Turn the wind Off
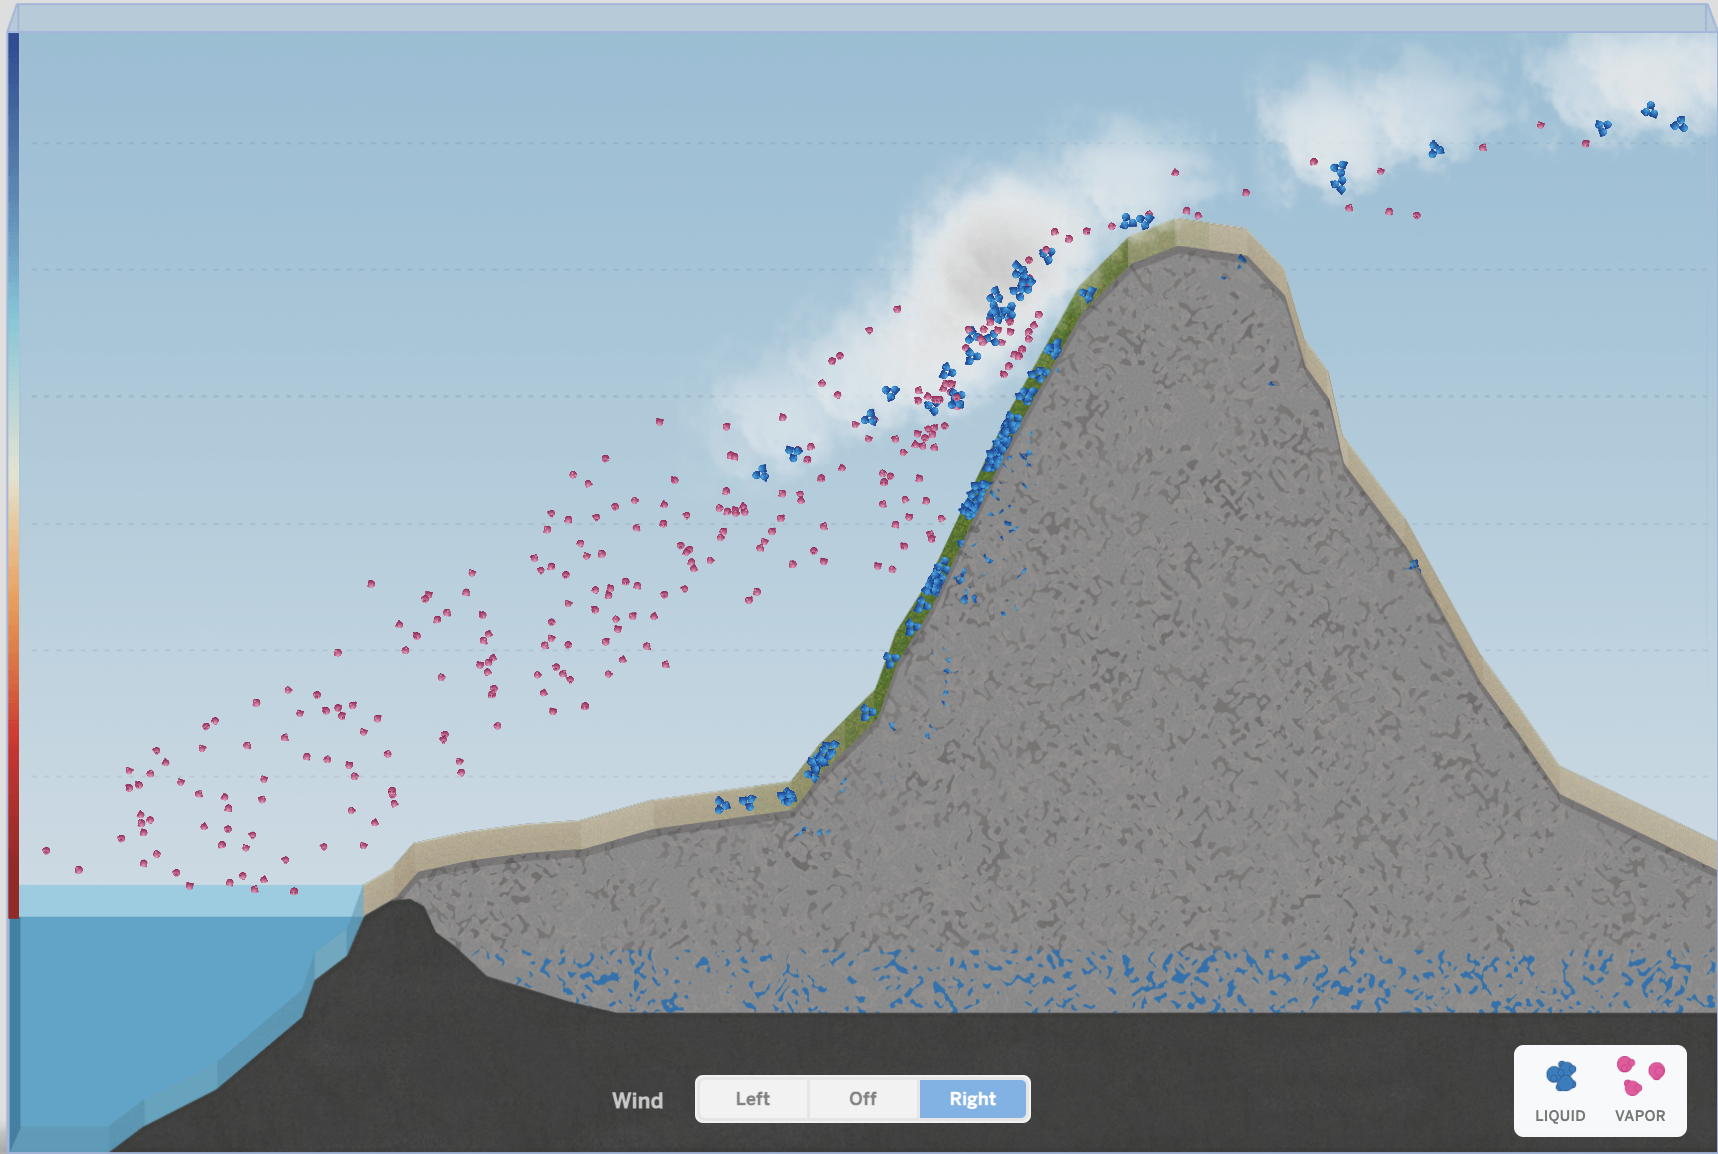This screenshot has width=1718, height=1154. (x=862, y=1099)
